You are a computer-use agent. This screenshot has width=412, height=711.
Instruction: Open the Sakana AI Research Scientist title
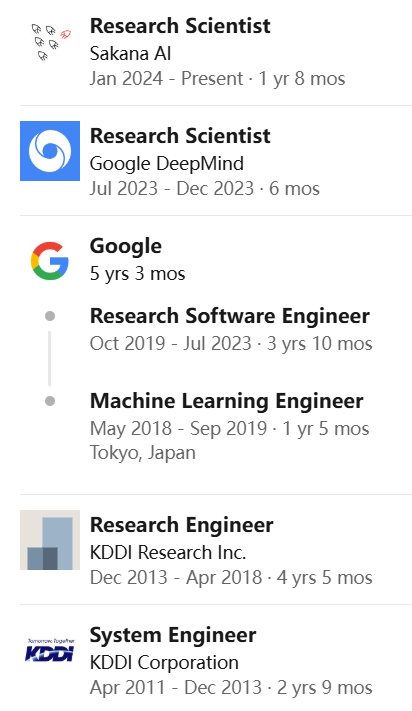tap(180, 25)
